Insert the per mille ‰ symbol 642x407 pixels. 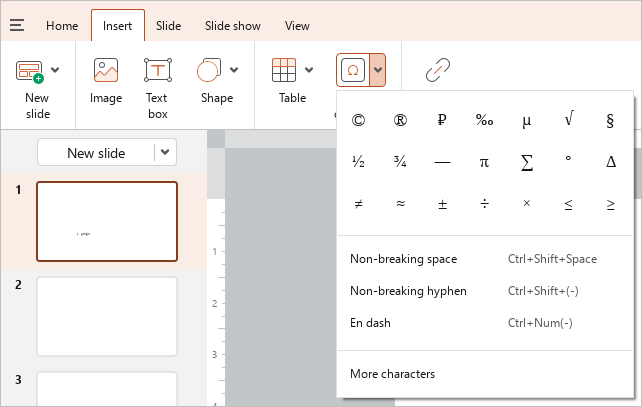[x=484, y=120]
